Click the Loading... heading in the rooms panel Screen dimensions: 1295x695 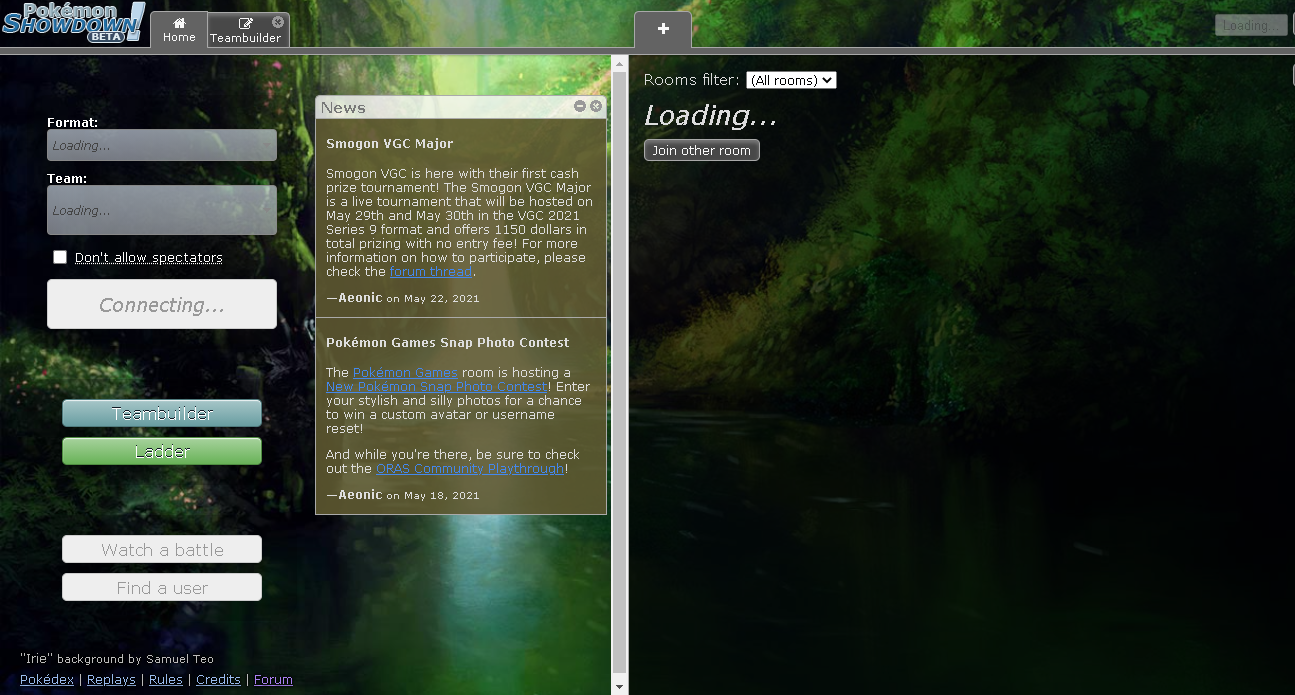710,115
